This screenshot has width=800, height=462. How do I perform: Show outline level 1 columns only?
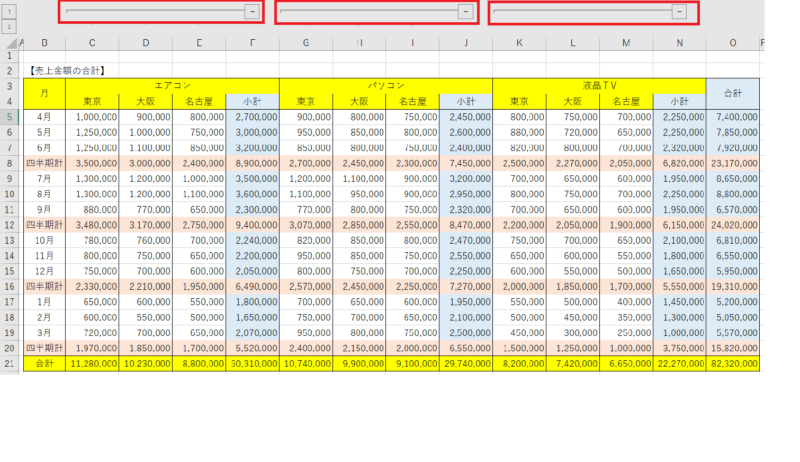point(9,11)
